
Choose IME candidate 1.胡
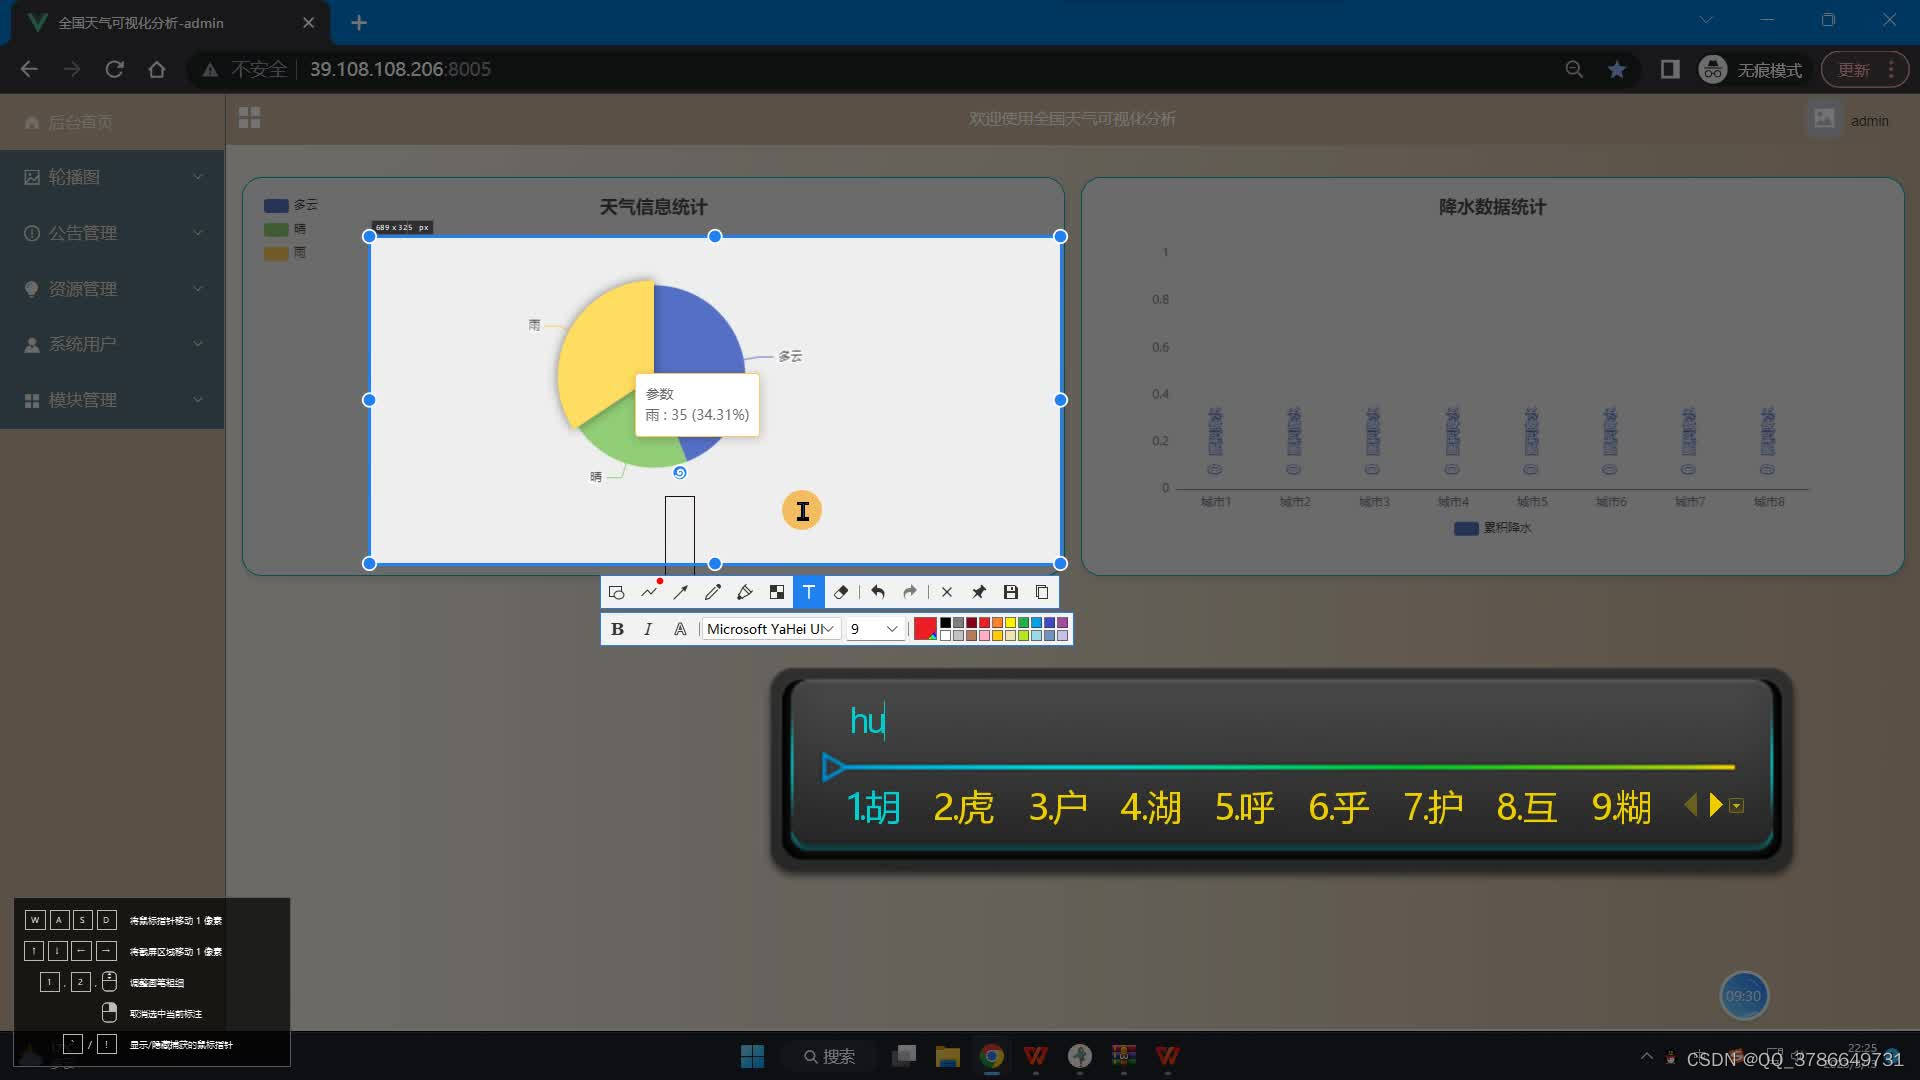(874, 807)
